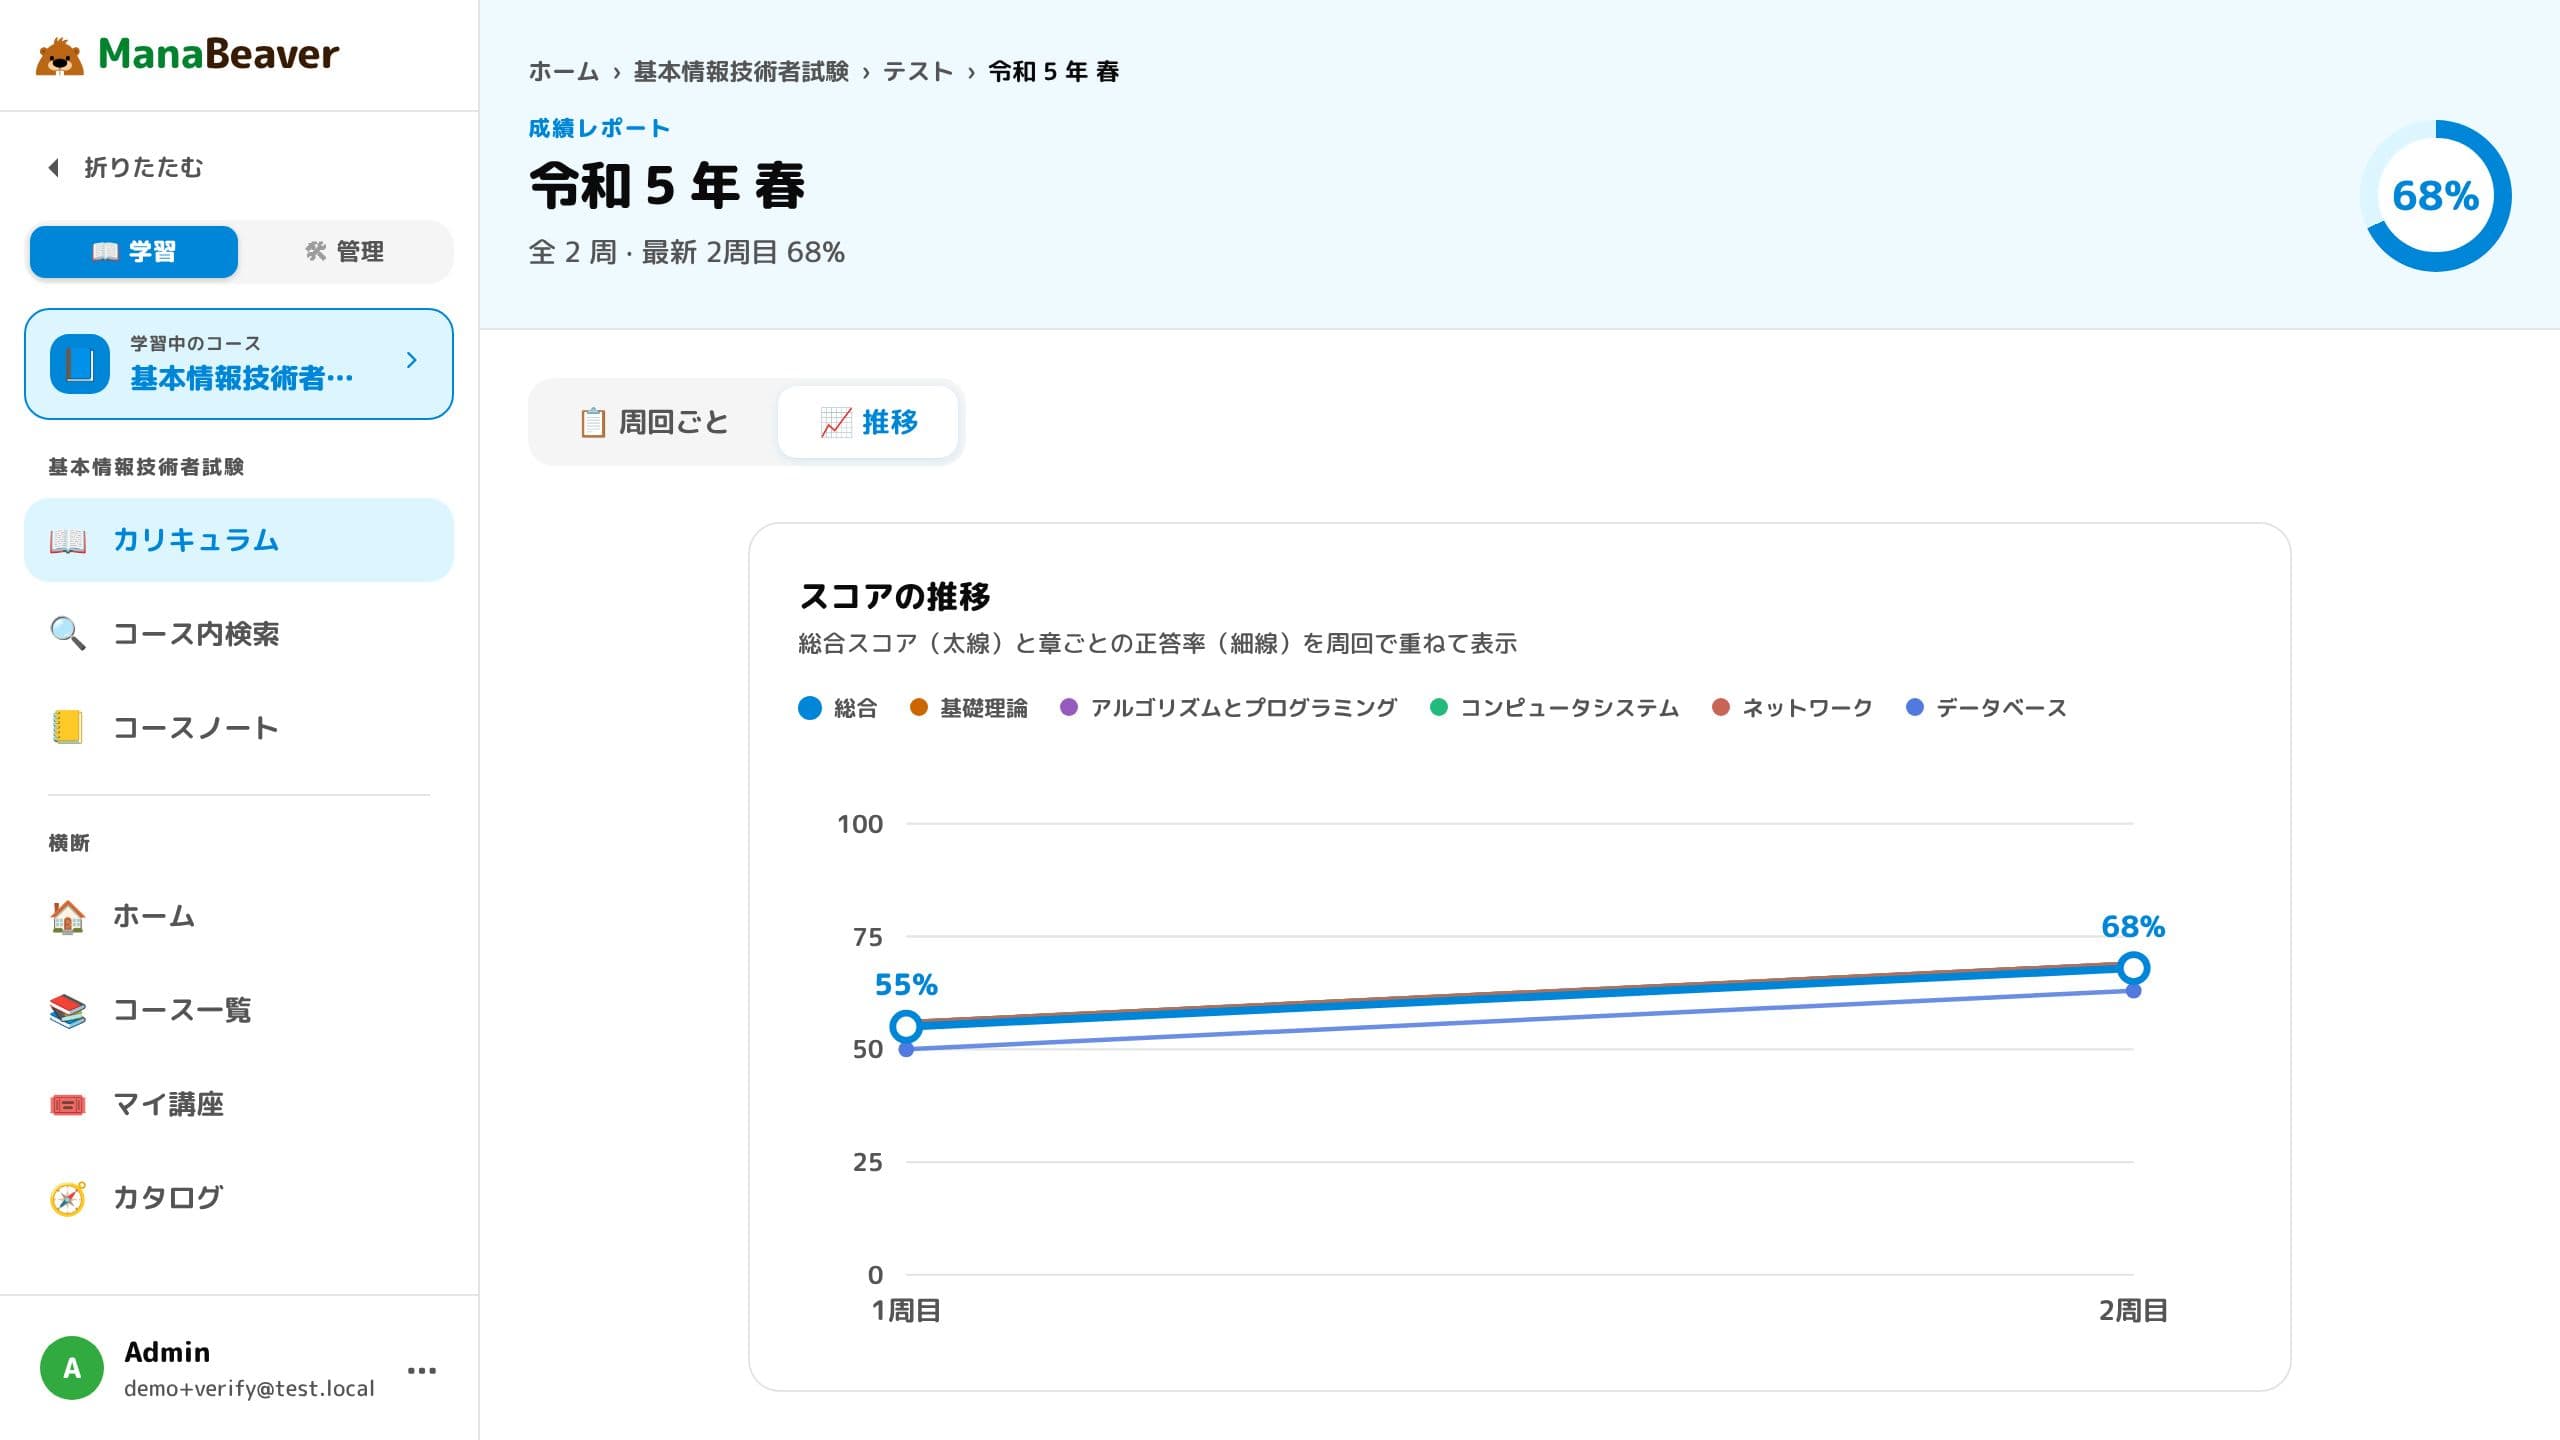Toggle the 基礎理論 legend entry
This screenshot has height=1440, width=2560.
pos(968,708)
